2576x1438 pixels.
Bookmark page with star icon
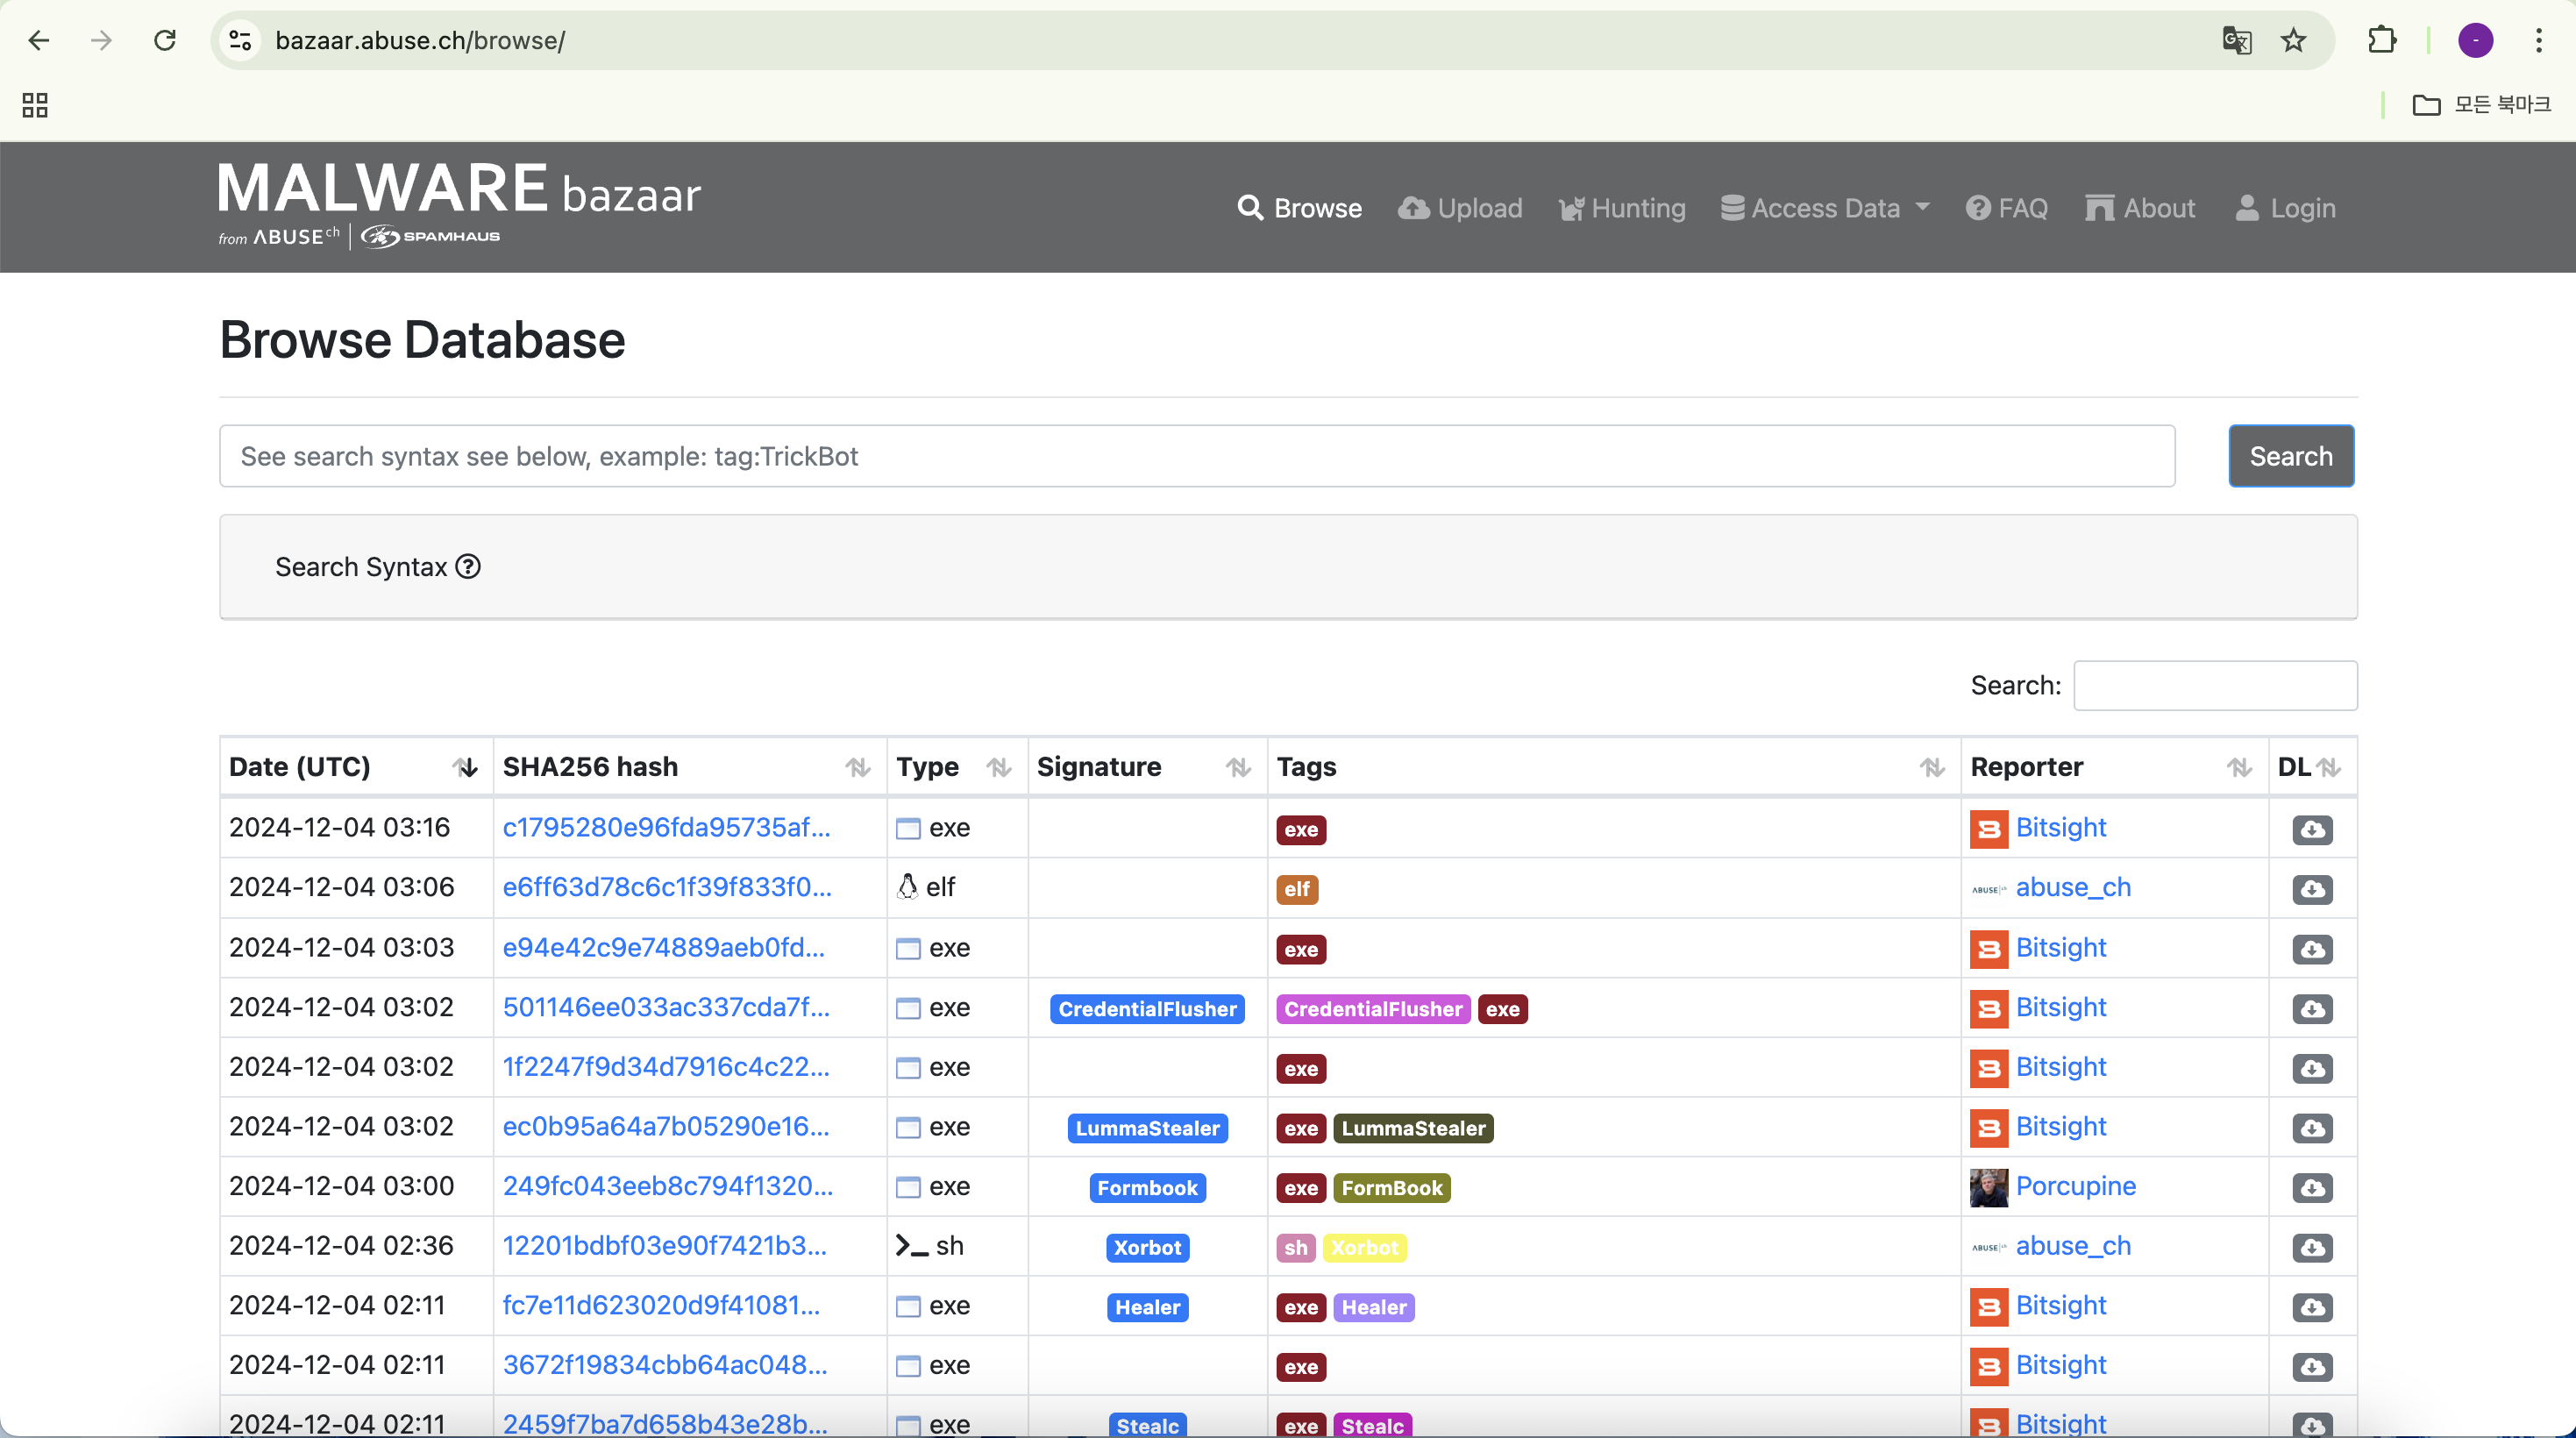(x=2293, y=41)
